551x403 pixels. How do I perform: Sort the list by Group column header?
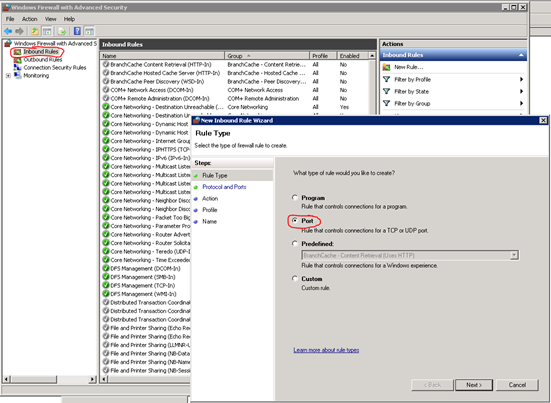point(267,56)
